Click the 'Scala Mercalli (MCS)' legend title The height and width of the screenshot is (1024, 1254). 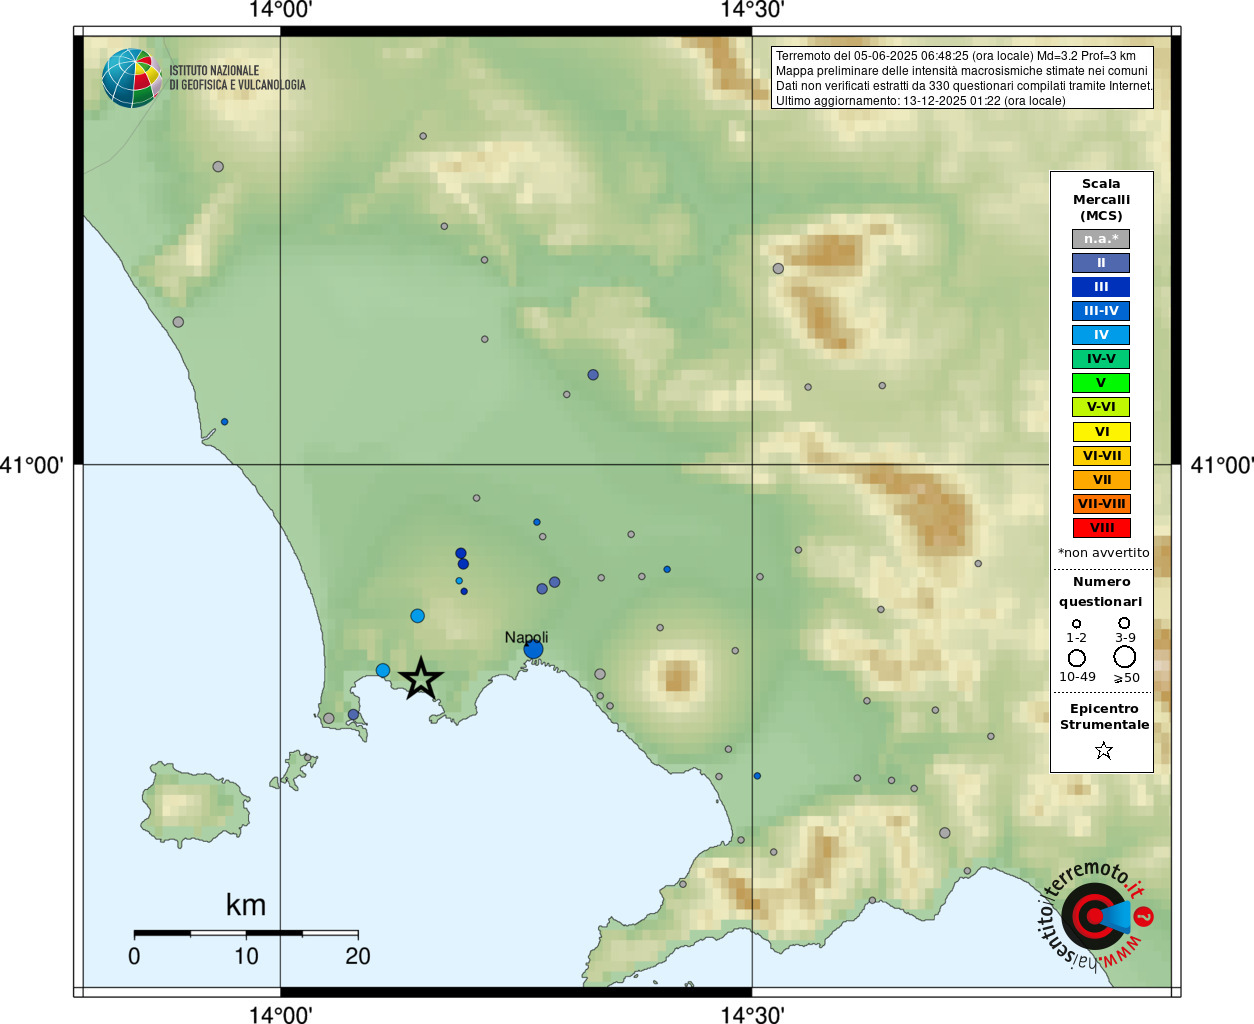pyautogui.click(x=1101, y=200)
